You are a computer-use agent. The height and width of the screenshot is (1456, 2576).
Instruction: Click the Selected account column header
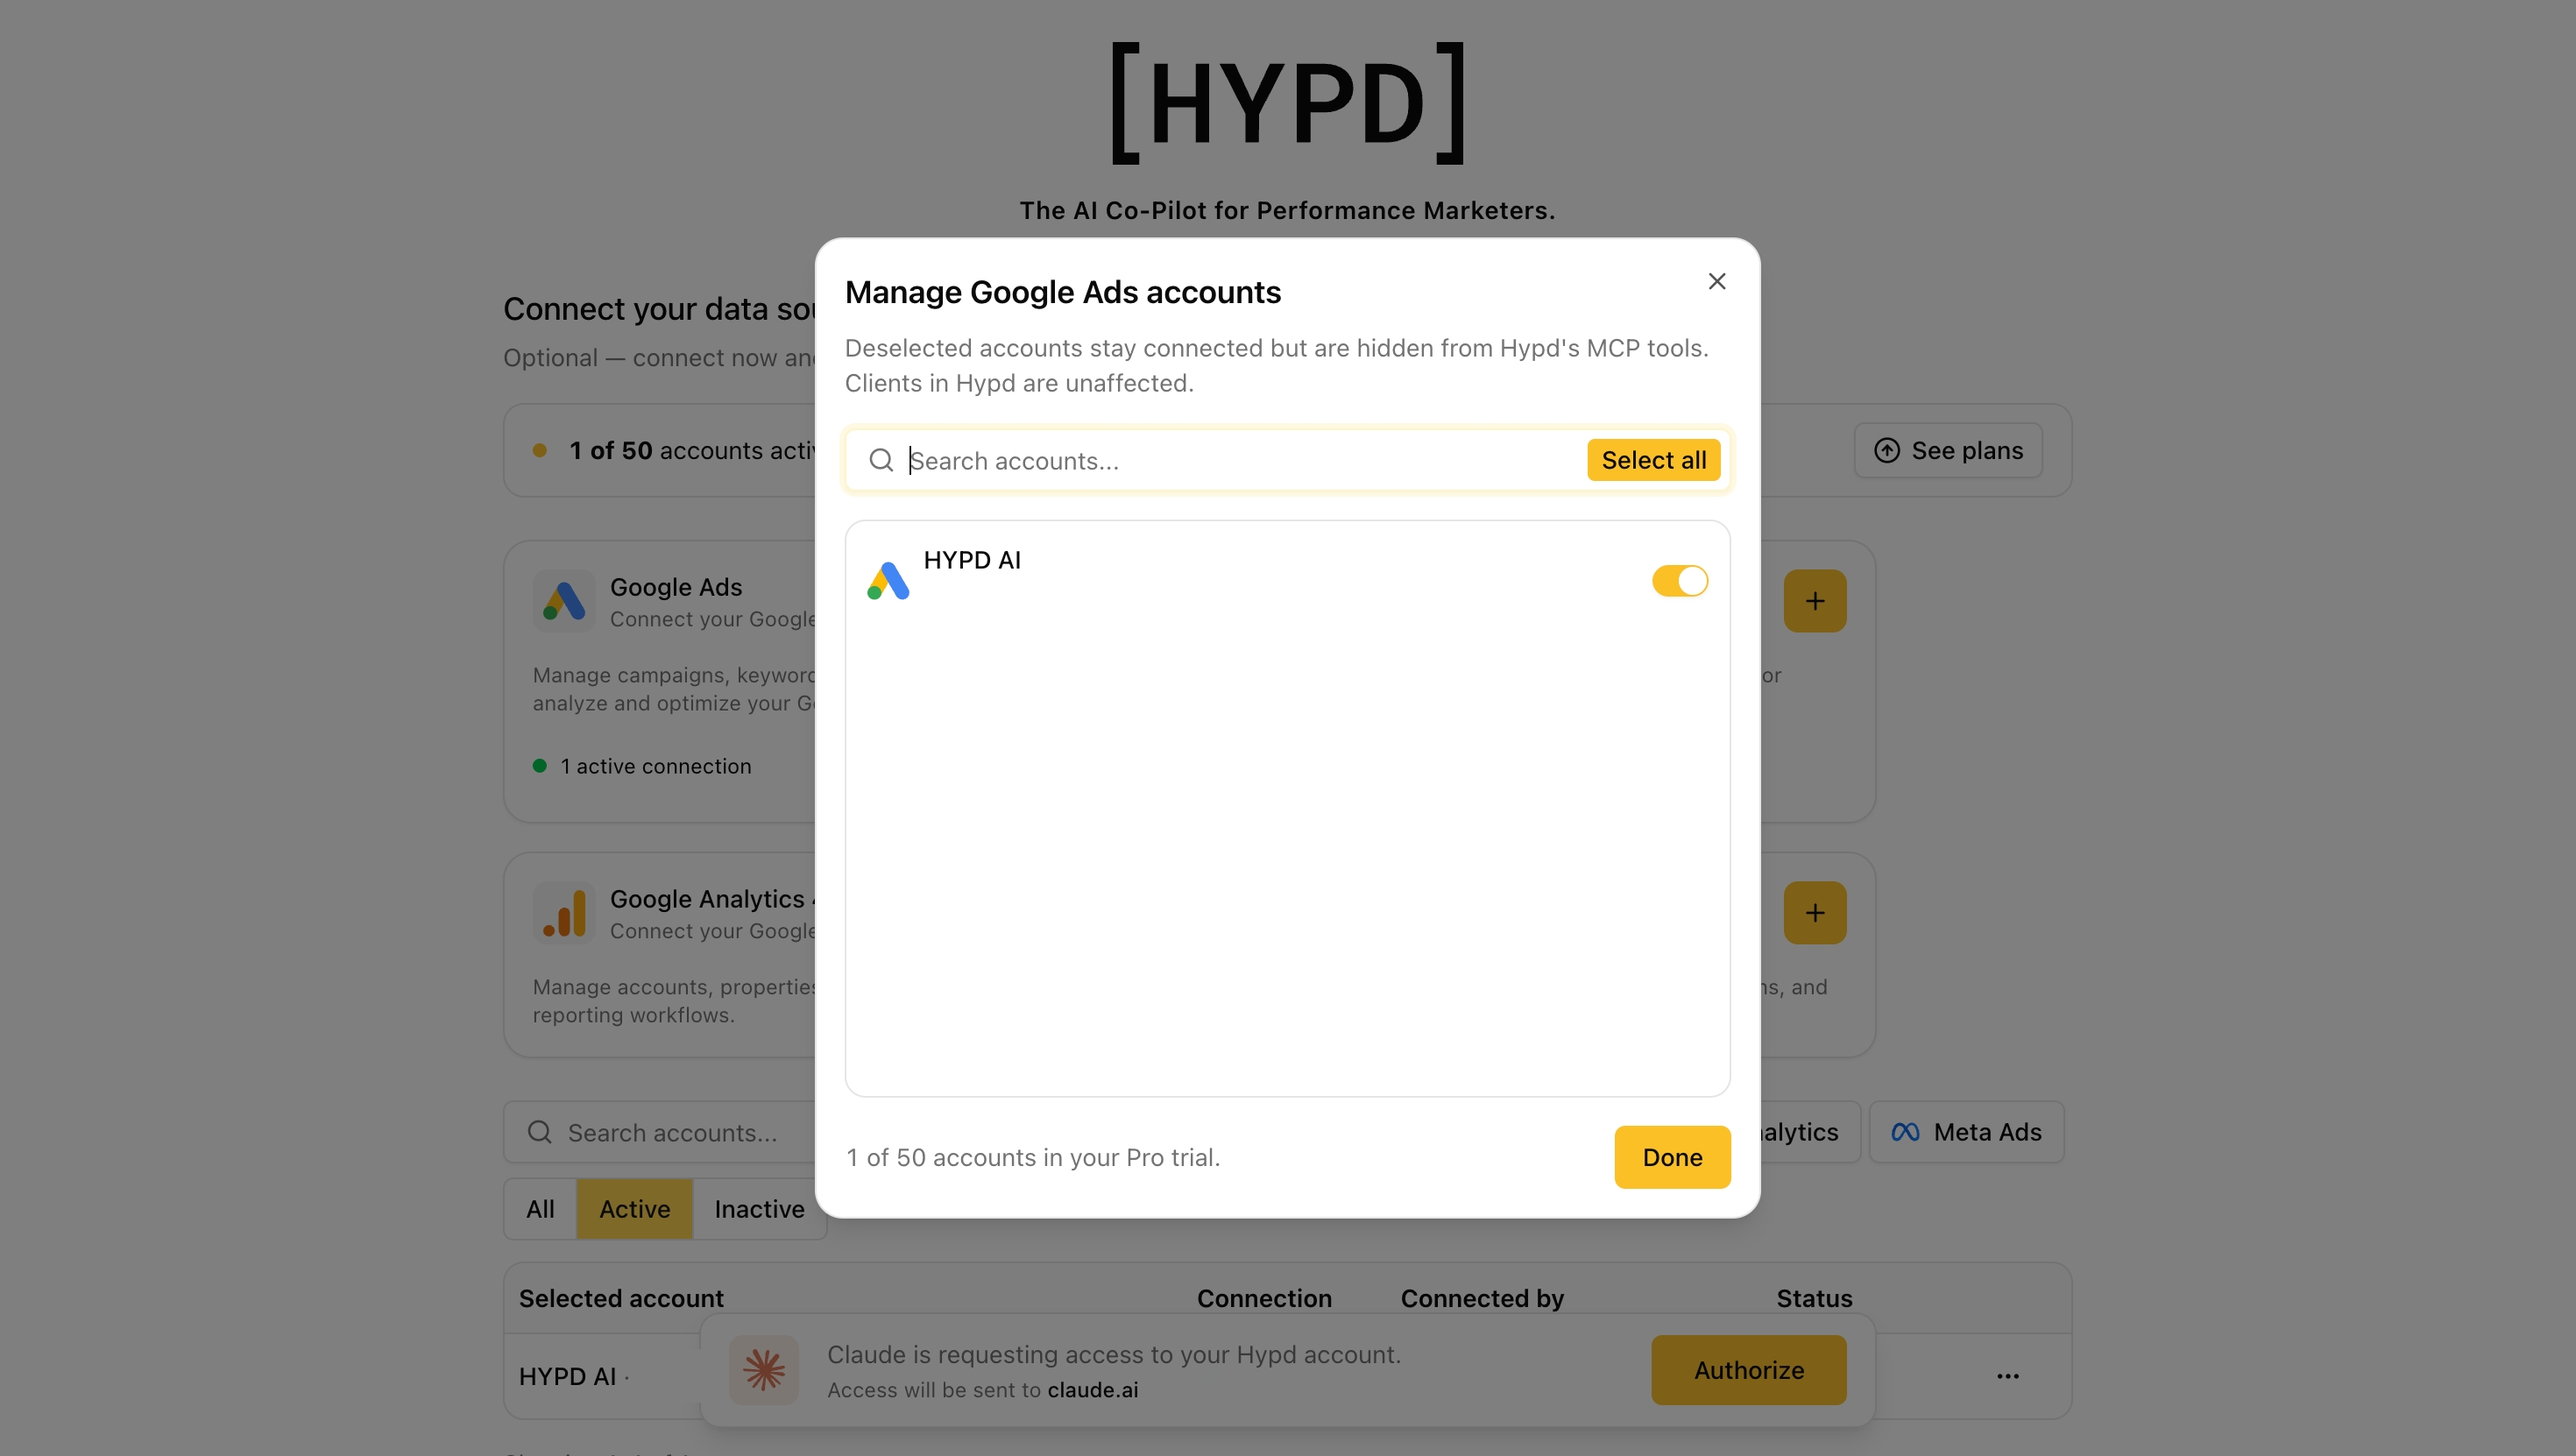[x=621, y=1298]
